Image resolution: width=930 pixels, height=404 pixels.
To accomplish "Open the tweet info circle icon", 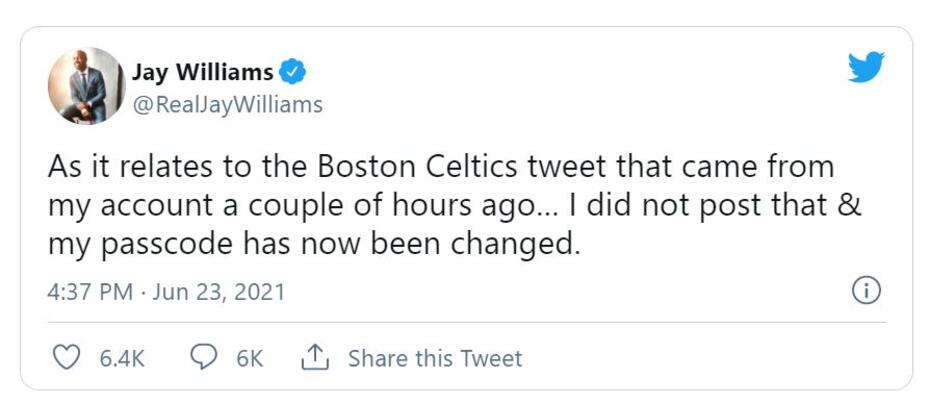I will [865, 291].
